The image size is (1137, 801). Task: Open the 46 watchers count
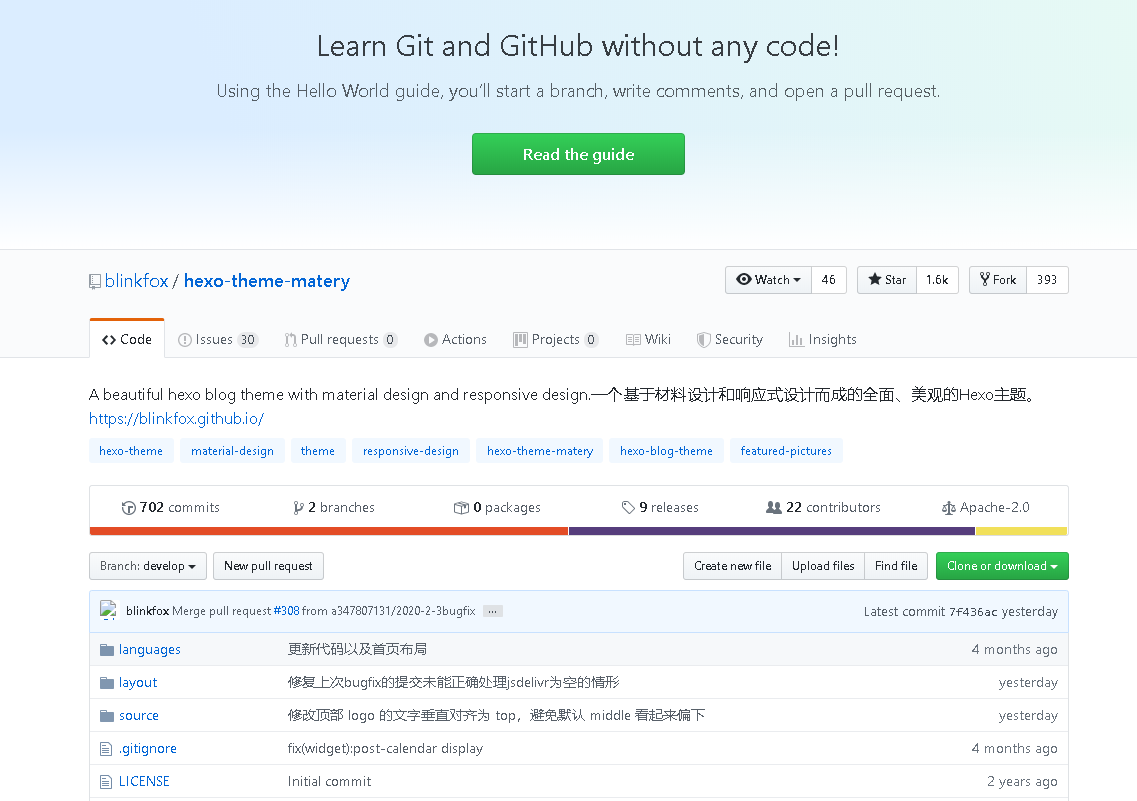829,280
